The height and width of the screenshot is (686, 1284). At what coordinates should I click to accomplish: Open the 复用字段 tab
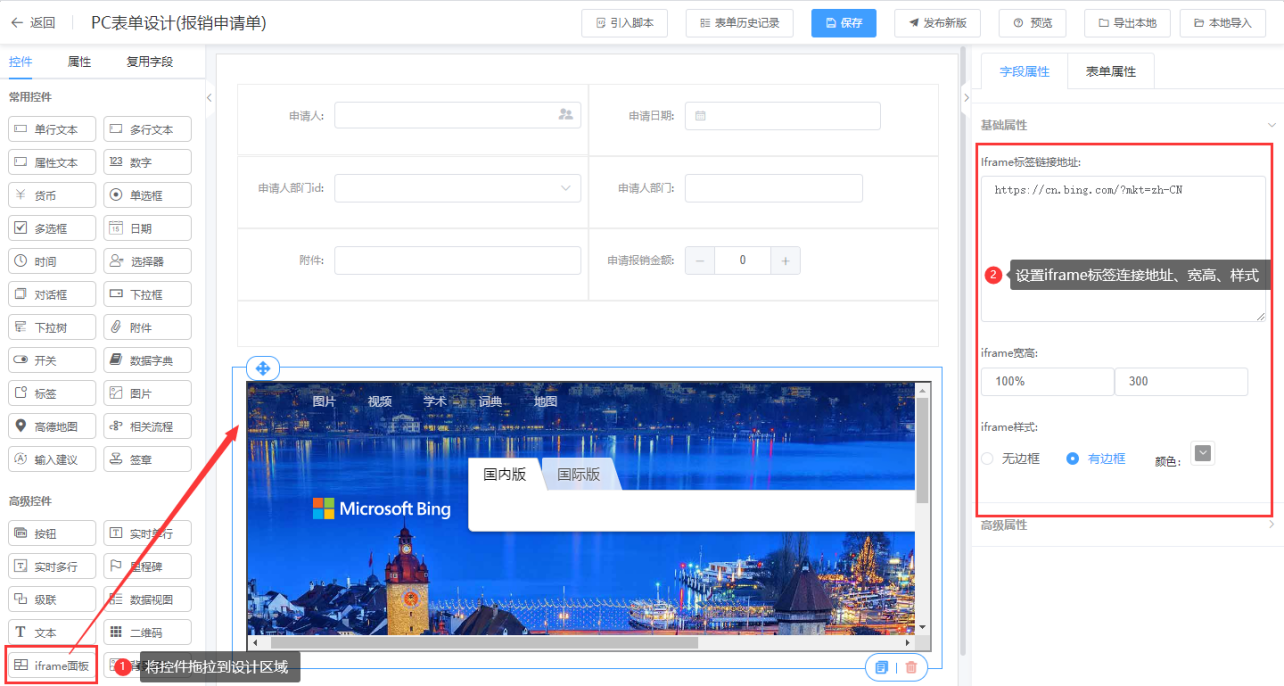[149, 62]
